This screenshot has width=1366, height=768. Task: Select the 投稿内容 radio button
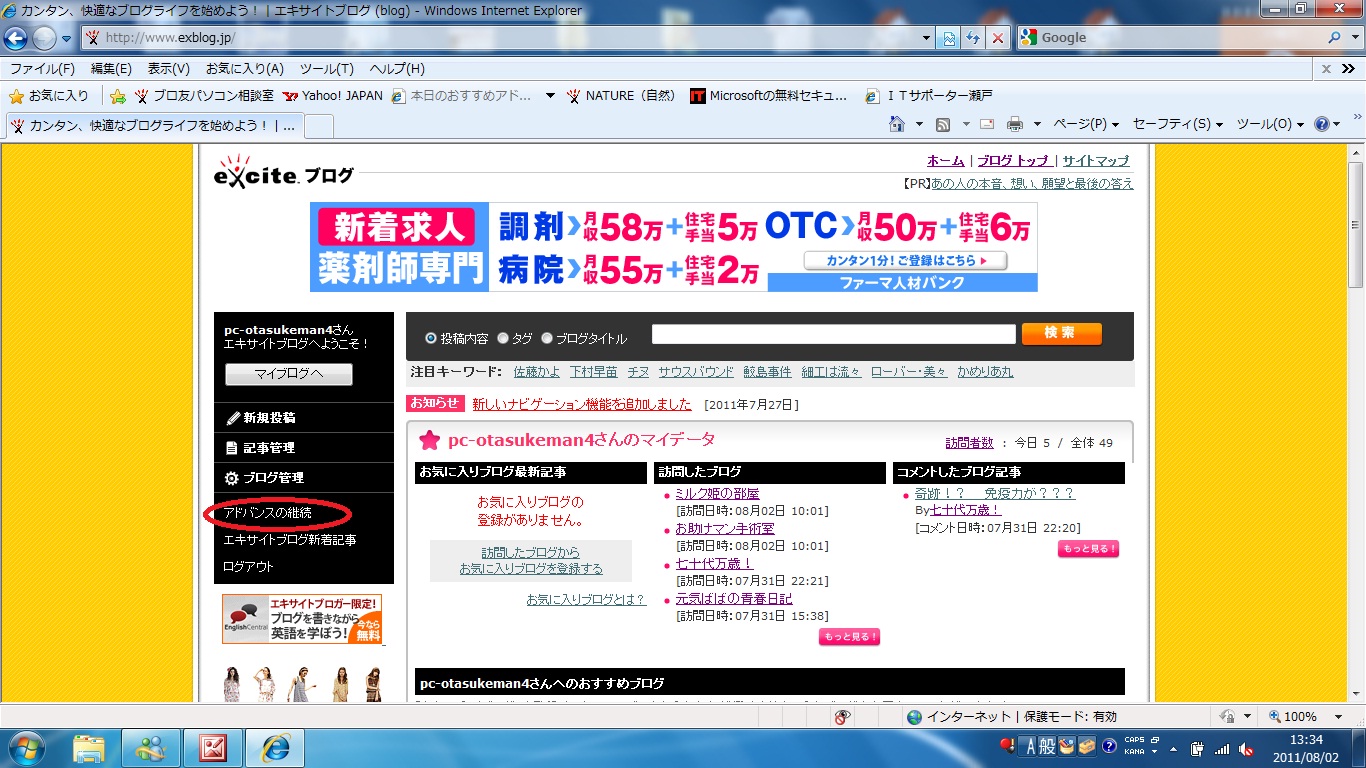(x=431, y=338)
